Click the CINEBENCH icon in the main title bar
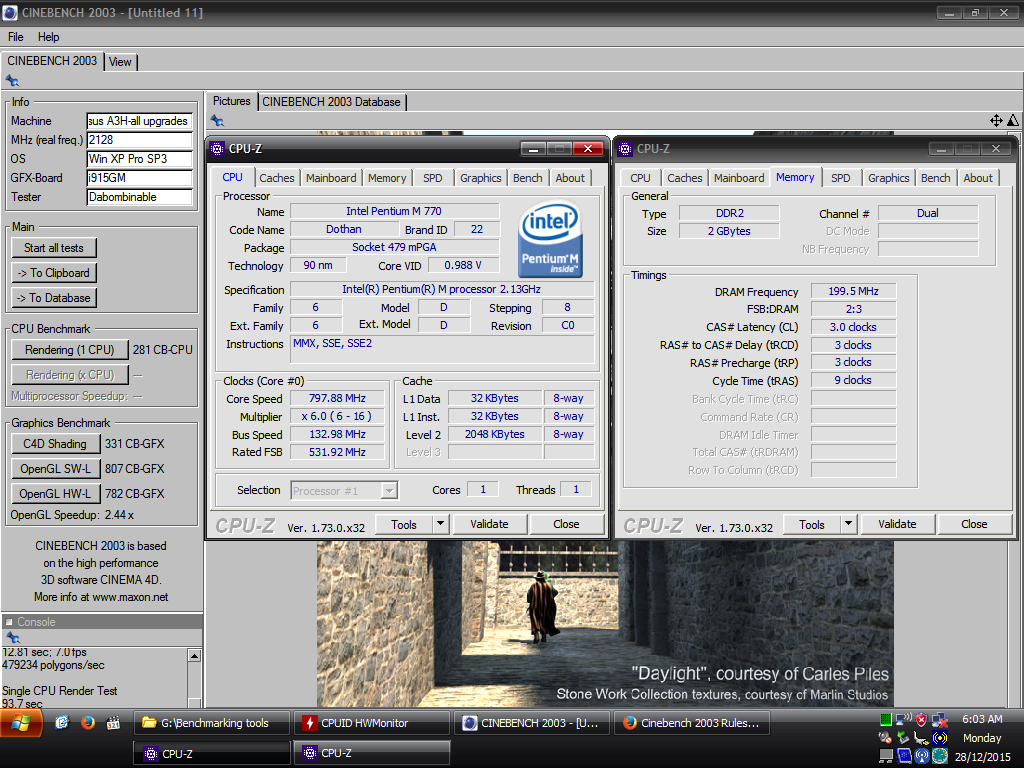The height and width of the screenshot is (768, 1024). pyautogui.click(x=10, y=12)
